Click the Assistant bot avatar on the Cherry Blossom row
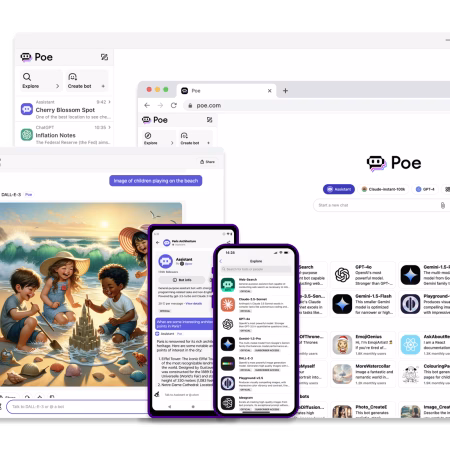 click(x=27, y=109)
